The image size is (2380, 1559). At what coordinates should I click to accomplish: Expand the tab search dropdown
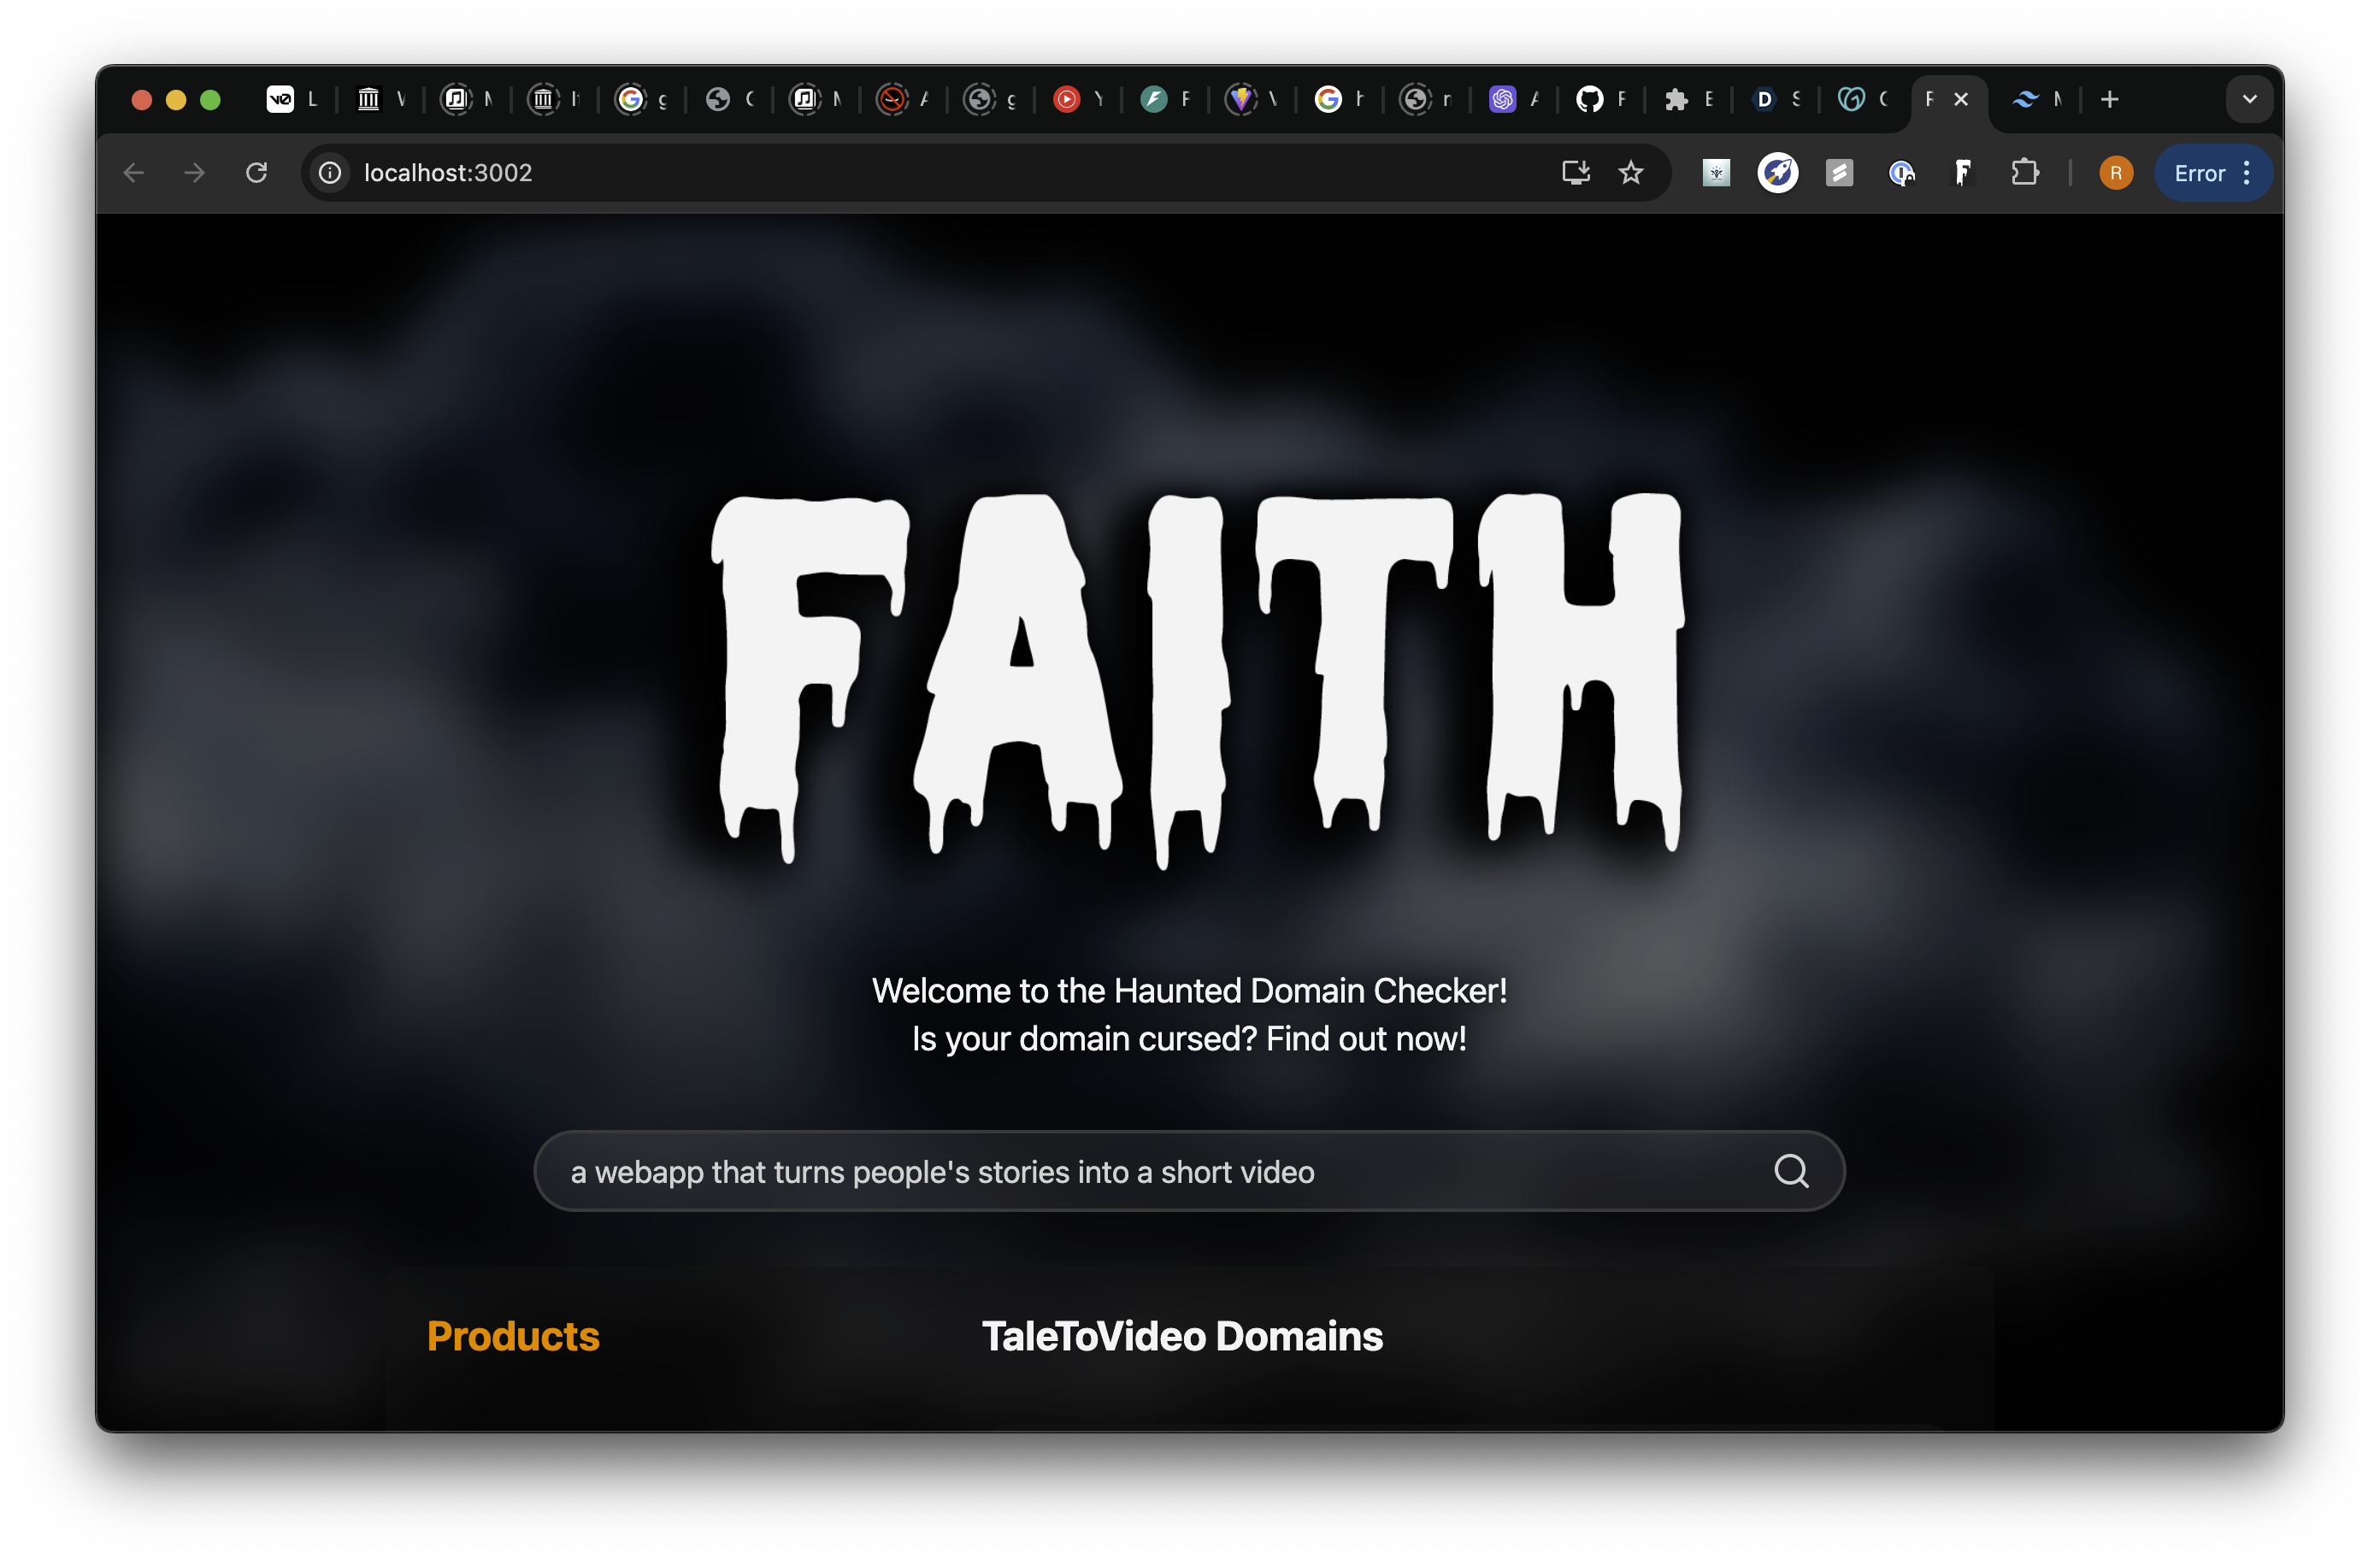click(2249, 99)
